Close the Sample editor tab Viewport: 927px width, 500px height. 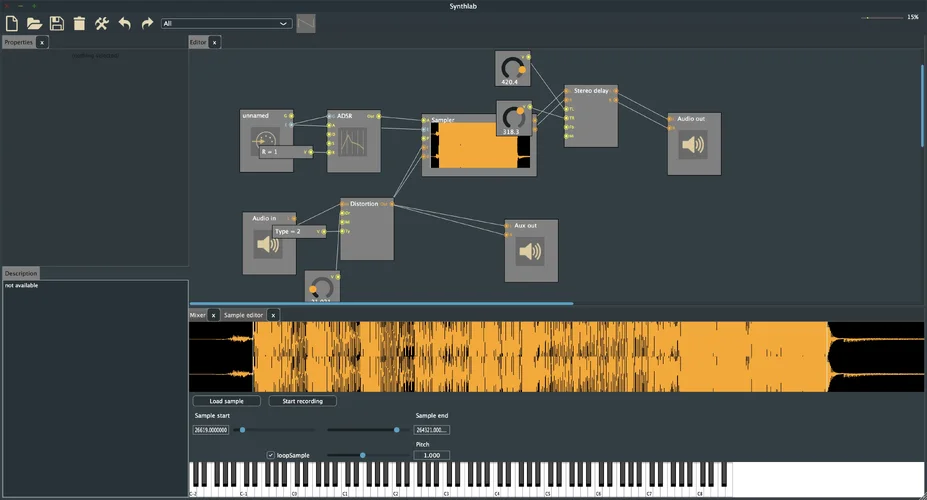tap(273, 316)
